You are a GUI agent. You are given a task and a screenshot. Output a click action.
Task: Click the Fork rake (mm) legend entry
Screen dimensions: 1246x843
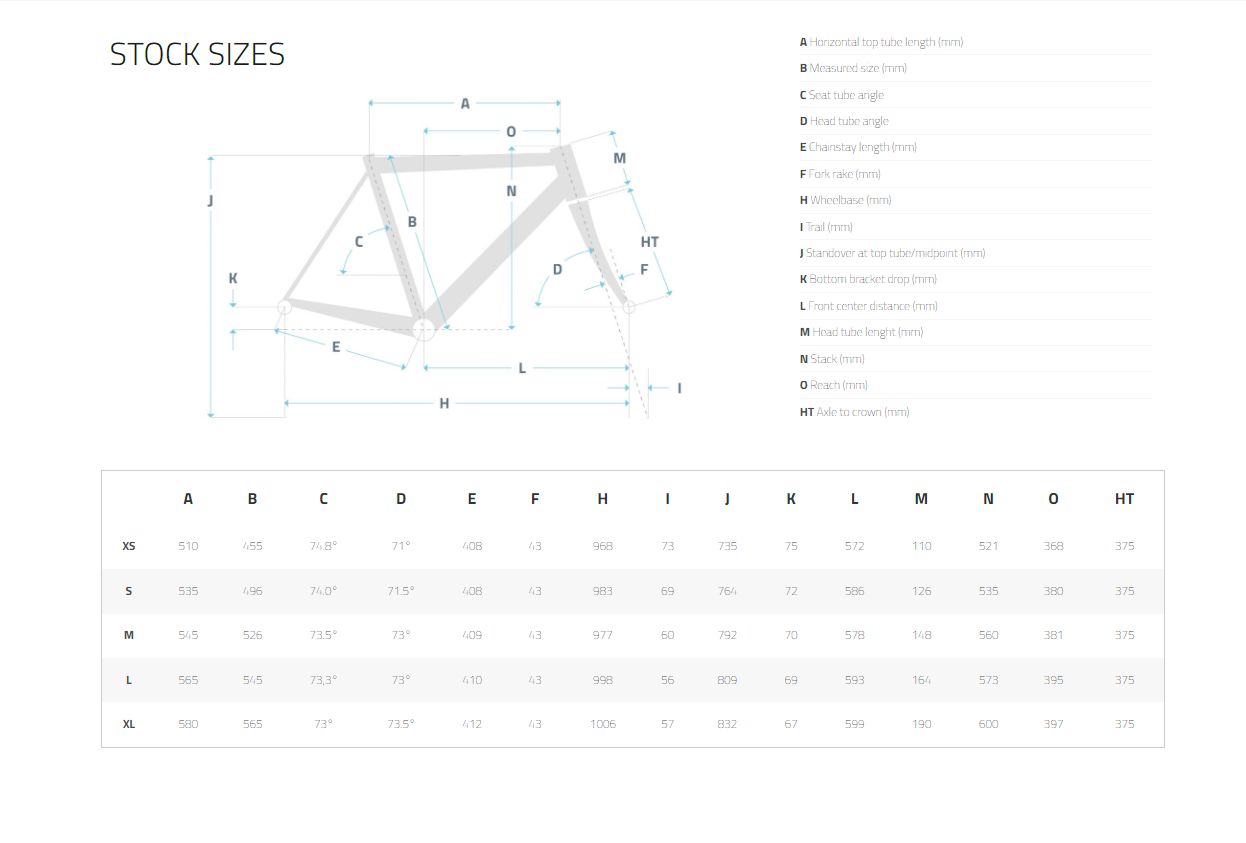point(840,174)
